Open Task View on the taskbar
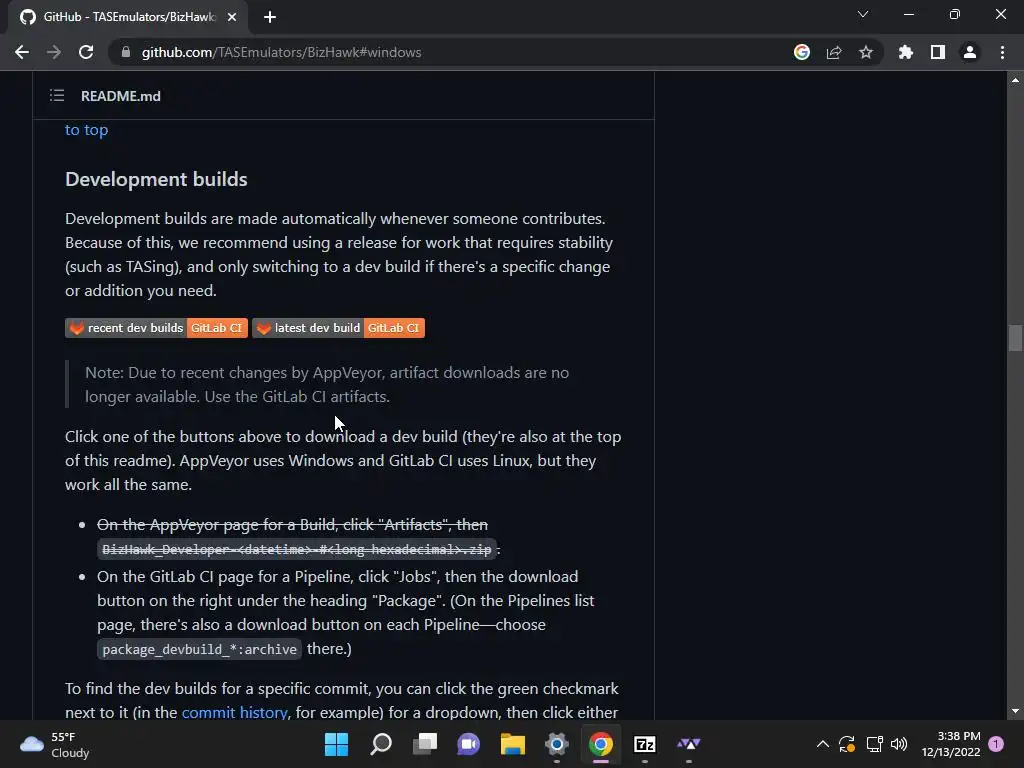Screen dimensions: 1024x768 [x=424, y=744]
